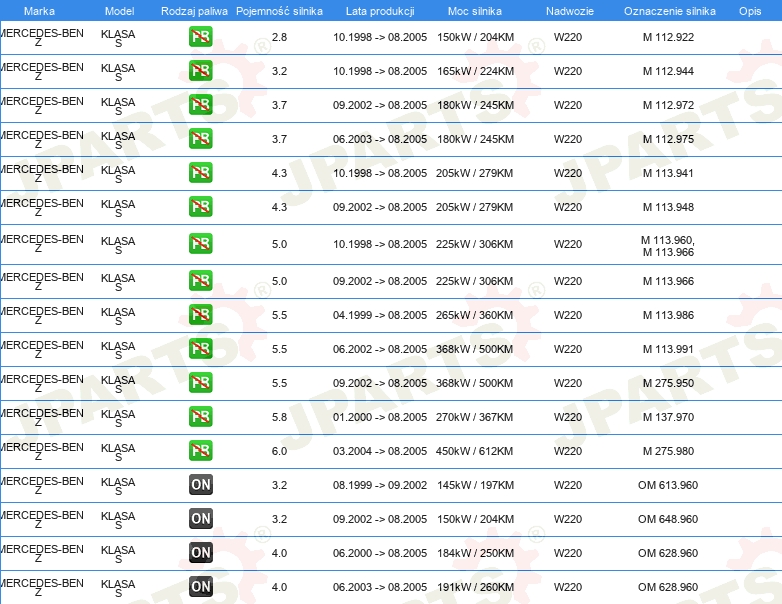Click the petrol fuel icon in the M 113.991 row
782x604 pixels.
200,348
